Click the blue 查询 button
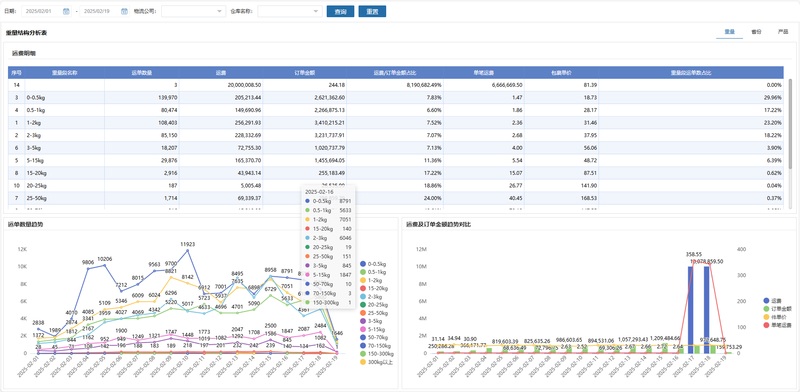This screenshot has height=392, width=800. tap(340, 11)
